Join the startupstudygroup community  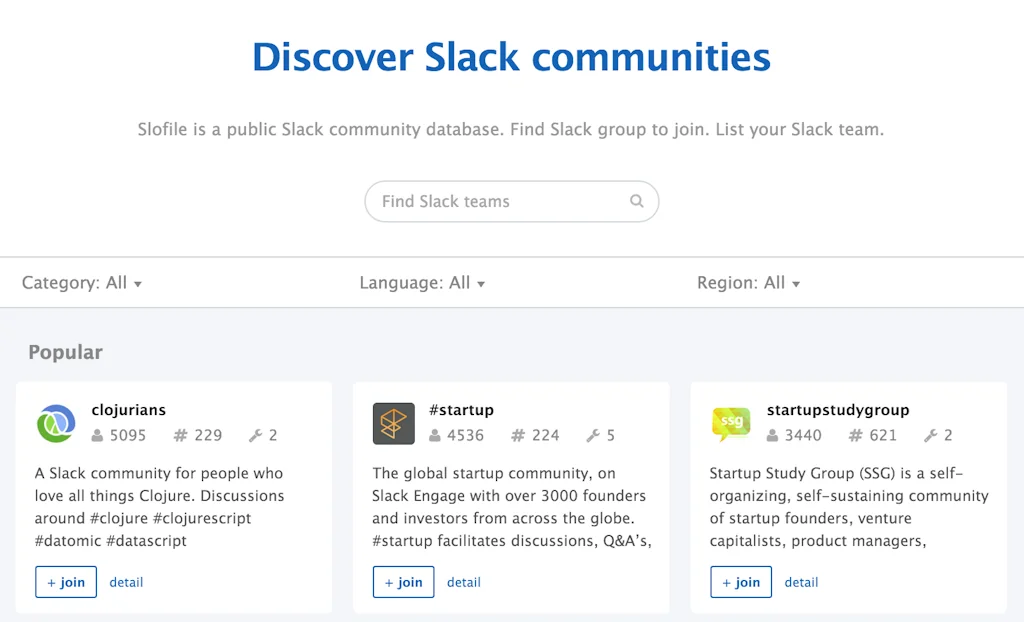(x=740, y=581)
